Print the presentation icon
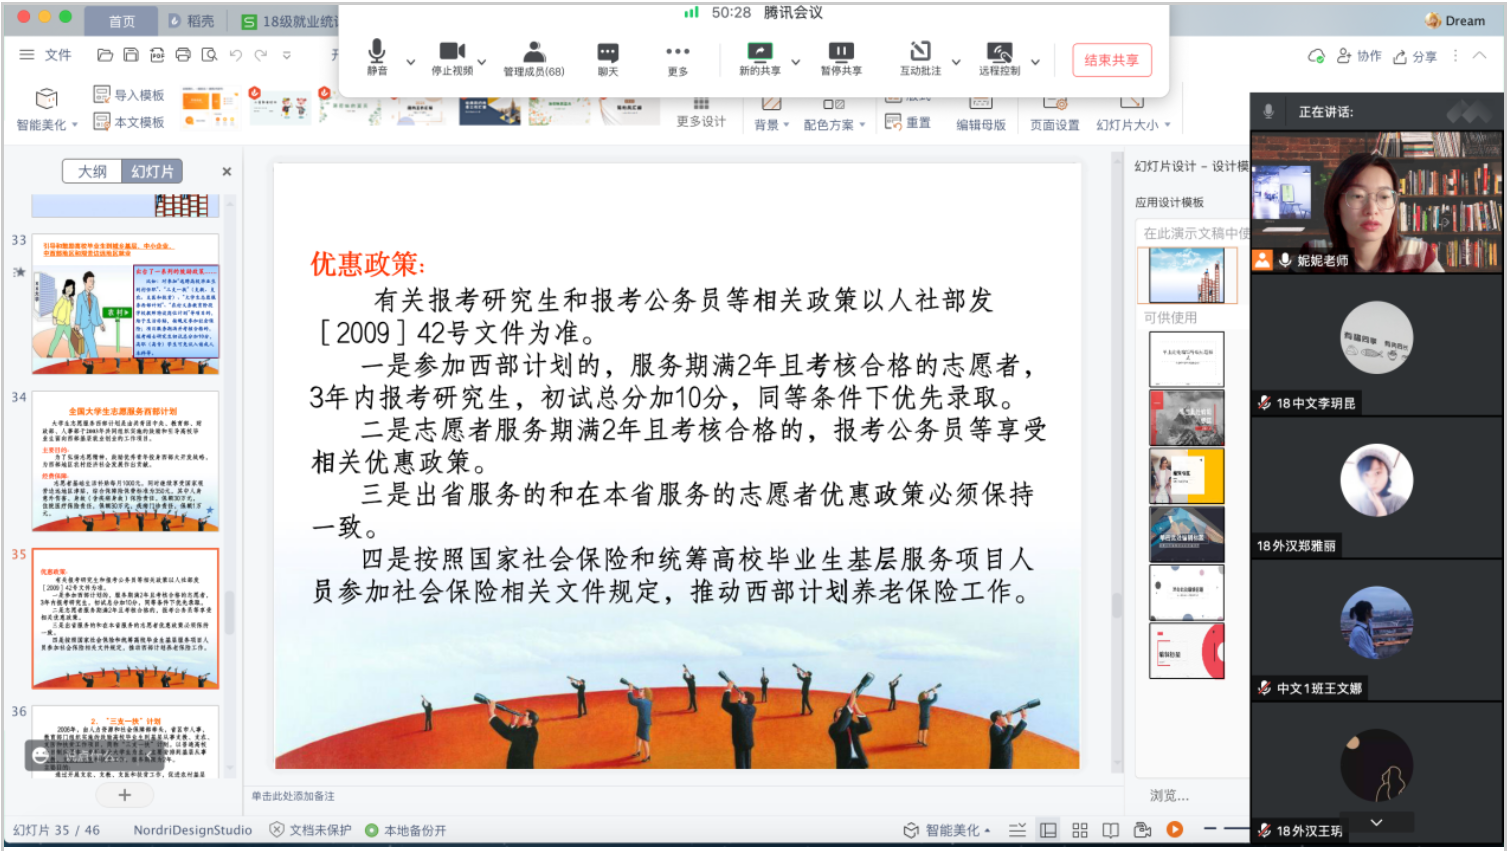The image size is (1508, 851). click(x=183, y=55)
